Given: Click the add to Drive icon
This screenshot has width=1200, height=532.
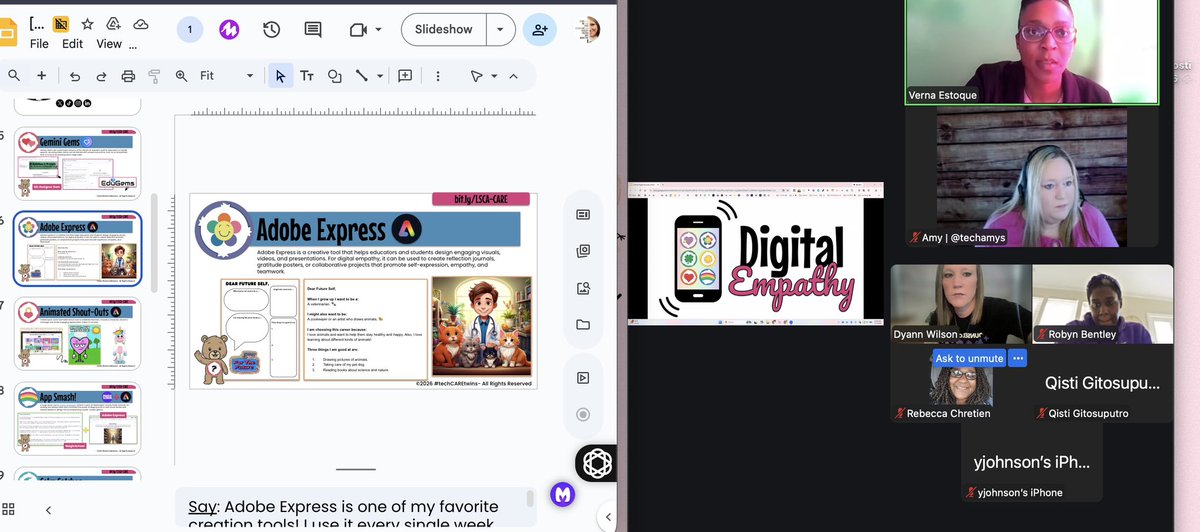Looking at the screenshot, I should click(114, 23).
